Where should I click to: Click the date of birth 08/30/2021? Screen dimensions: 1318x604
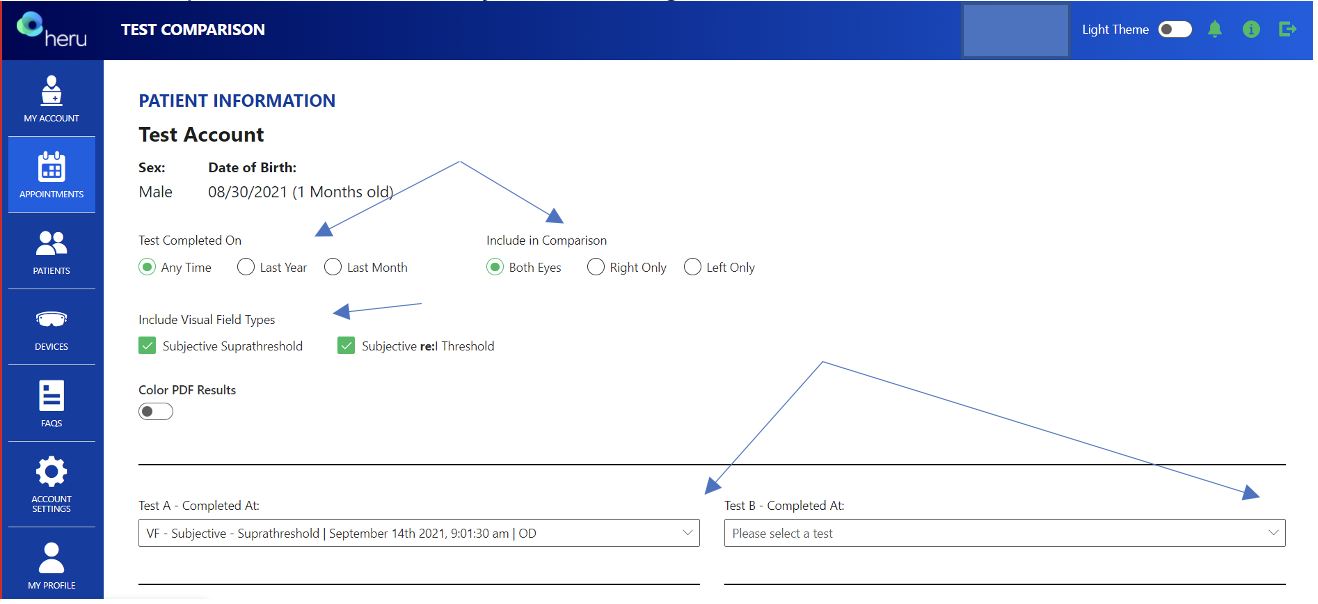[247, 192]
